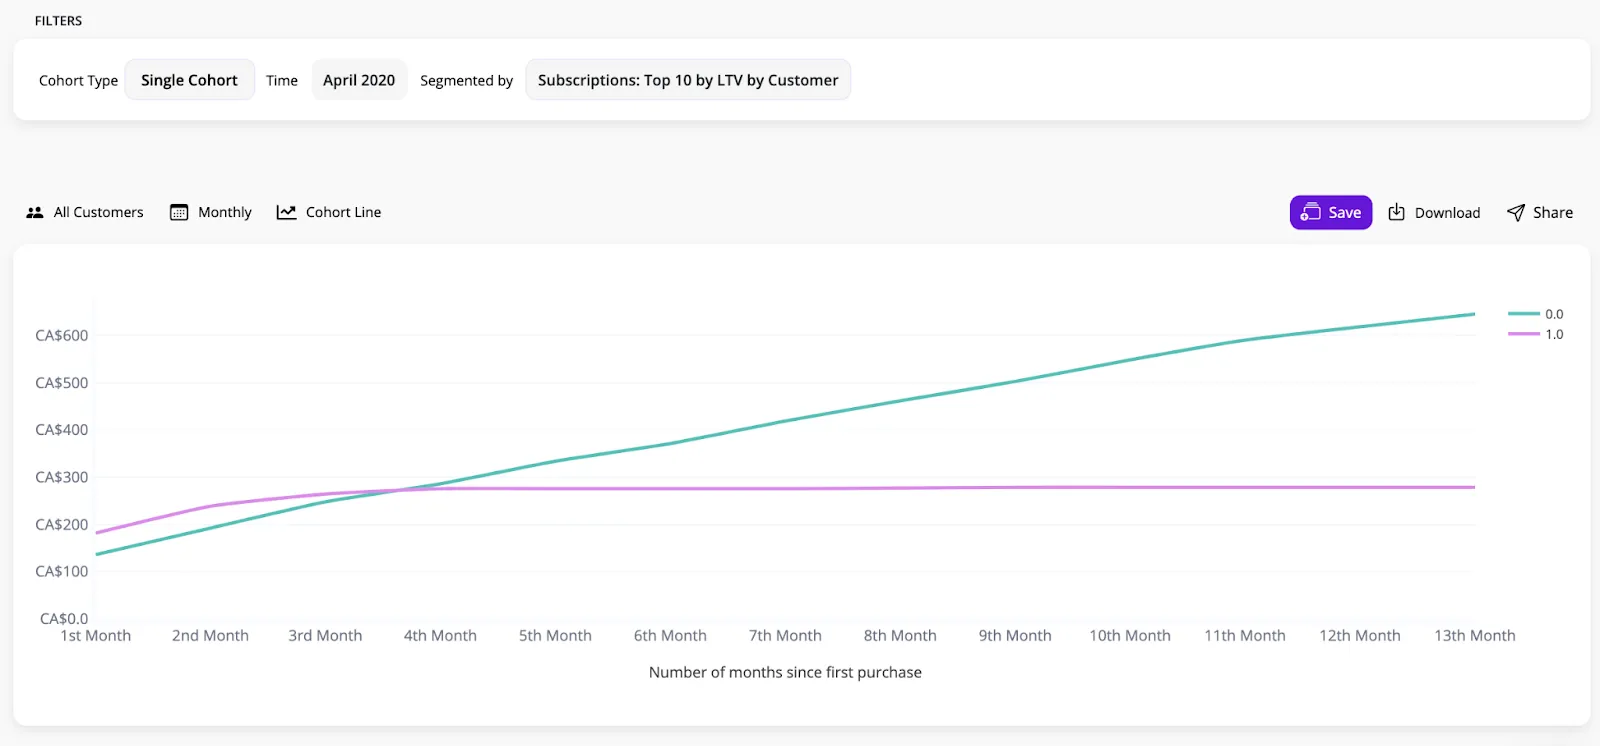Viewport: 1600px width, 746px height.
Task: Click the Monthly calendar icon
Action: point(179,212)
